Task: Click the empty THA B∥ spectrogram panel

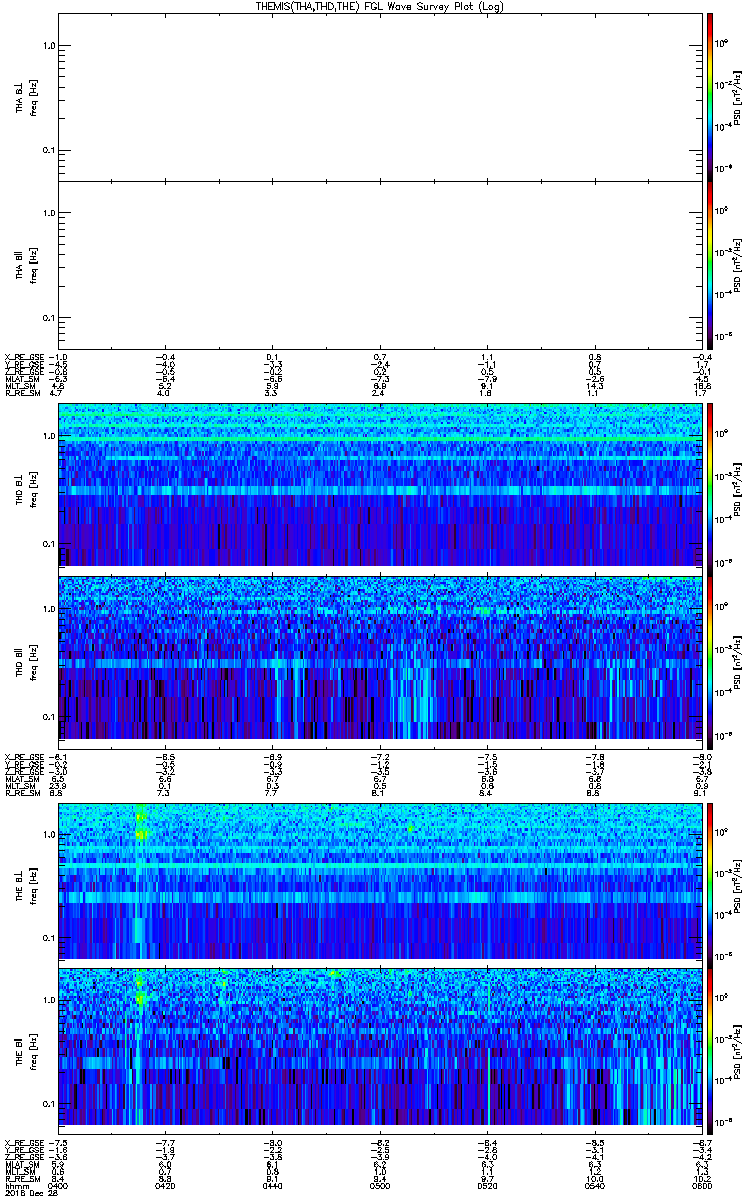Action: (379, 263)
